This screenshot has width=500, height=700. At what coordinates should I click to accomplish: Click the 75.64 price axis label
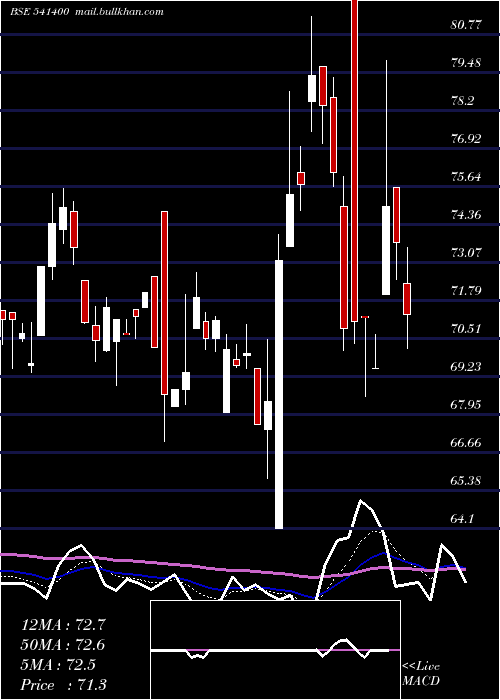coord(466,177)
